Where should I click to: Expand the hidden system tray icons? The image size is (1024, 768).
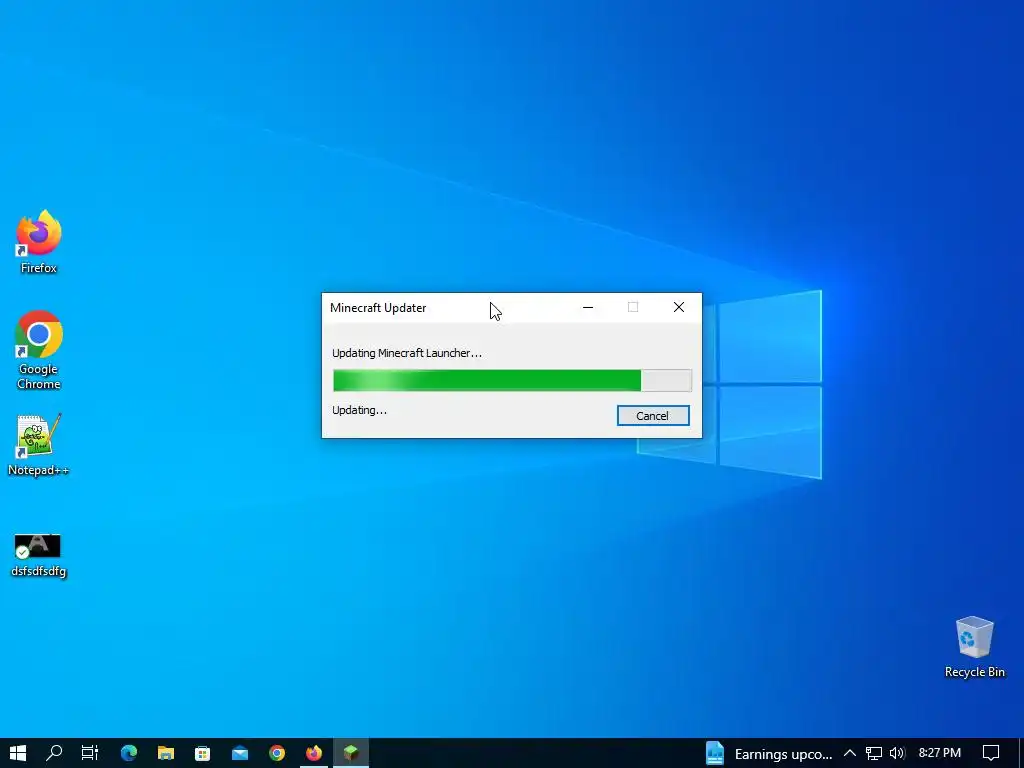point(850,753)
